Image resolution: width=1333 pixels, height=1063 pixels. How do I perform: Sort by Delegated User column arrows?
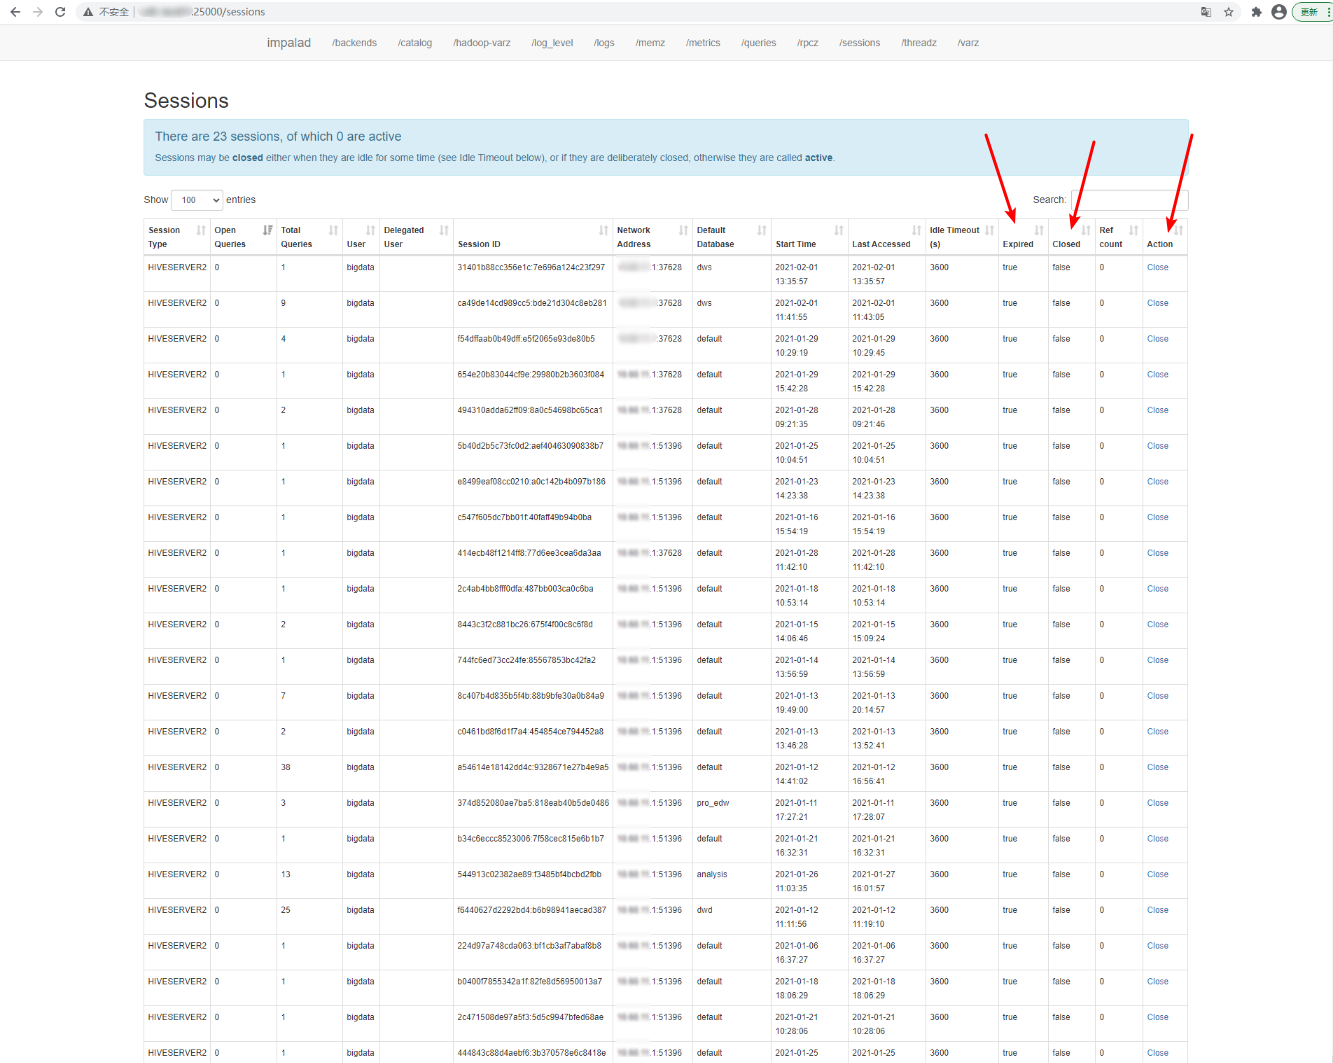pyautogui.click(x=444, y=230)
